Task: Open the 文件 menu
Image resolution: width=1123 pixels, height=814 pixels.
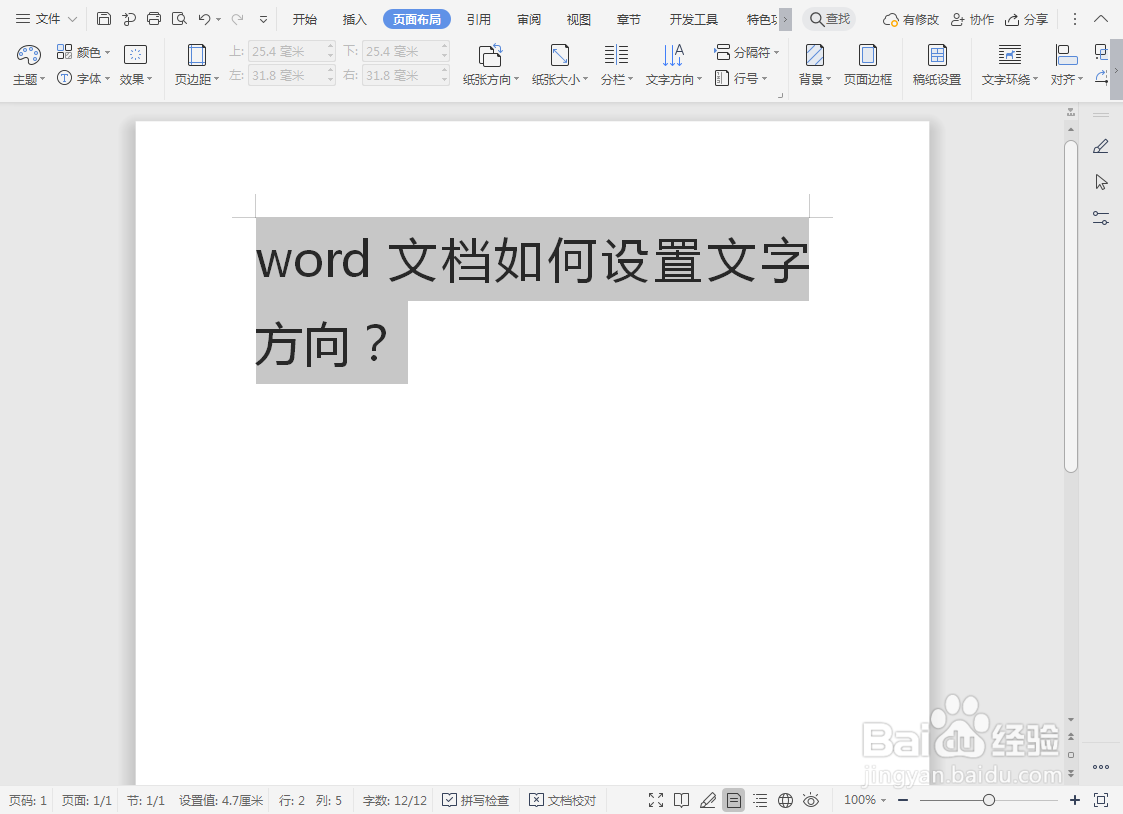Action: pyautogui.click(x=42, y=18)
